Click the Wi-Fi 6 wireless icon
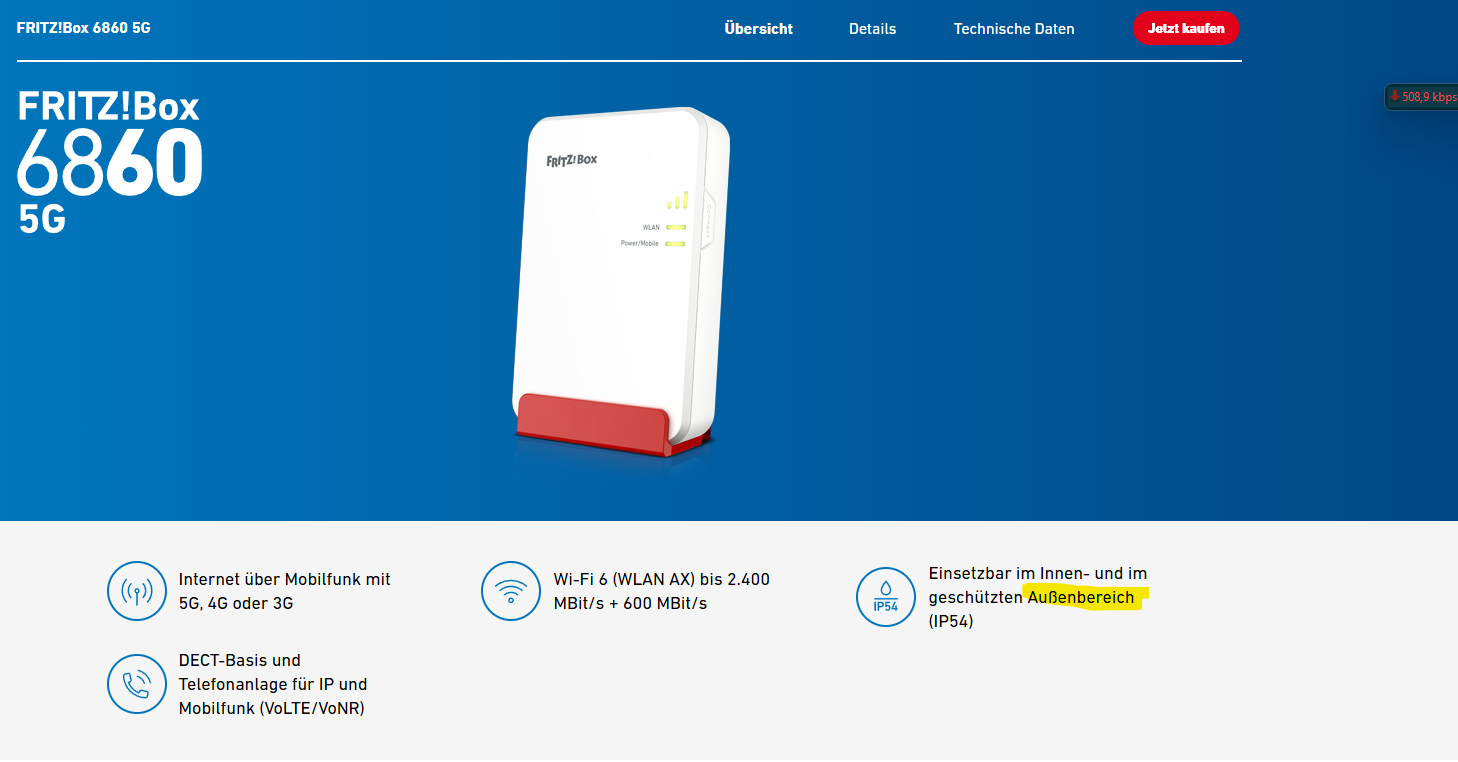The height and width of the screenshot is (762, 1458). click(511, 591)
